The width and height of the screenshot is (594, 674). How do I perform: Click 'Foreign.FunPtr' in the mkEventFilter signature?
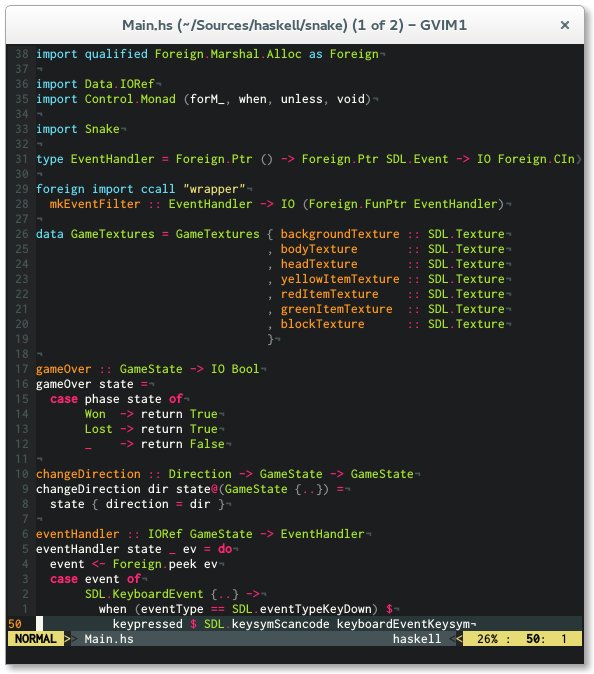point(358,204)
